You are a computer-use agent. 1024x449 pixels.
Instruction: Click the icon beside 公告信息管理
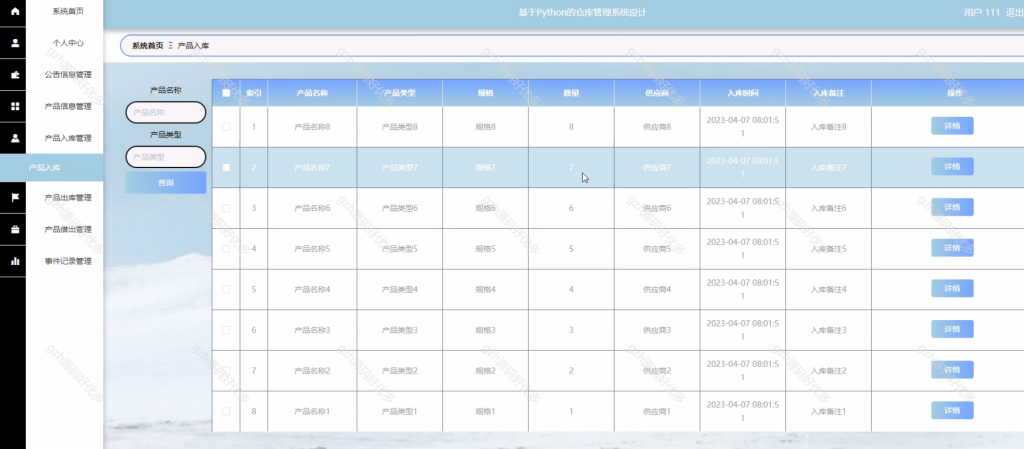15,74
